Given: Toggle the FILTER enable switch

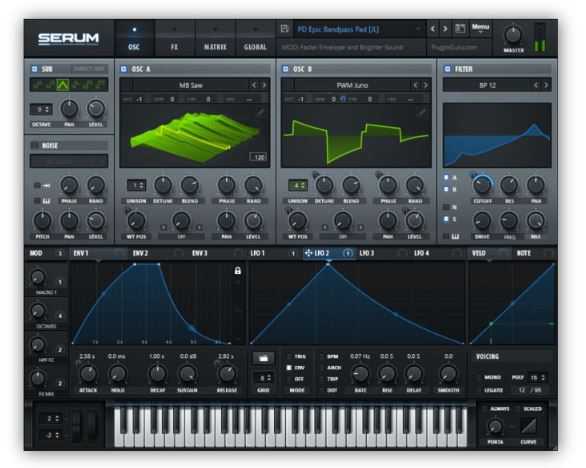Looking at the screenshot, I should pyautogui.click(x=447, y=69).
